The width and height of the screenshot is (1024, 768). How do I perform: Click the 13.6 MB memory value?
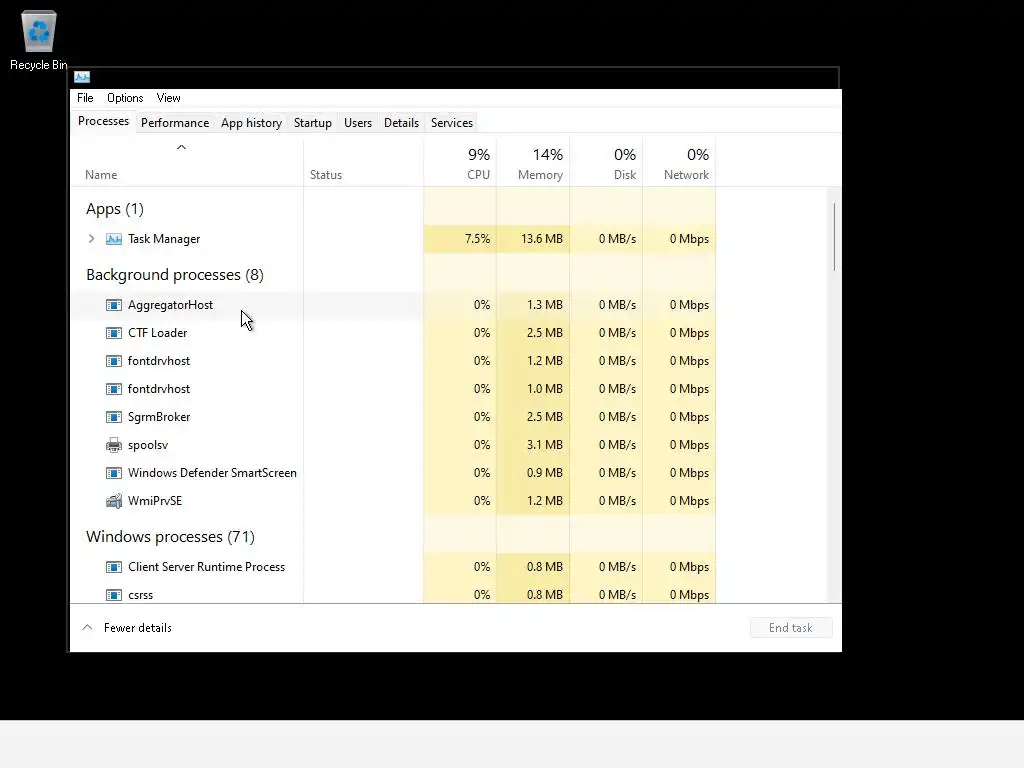pos(542,239)
